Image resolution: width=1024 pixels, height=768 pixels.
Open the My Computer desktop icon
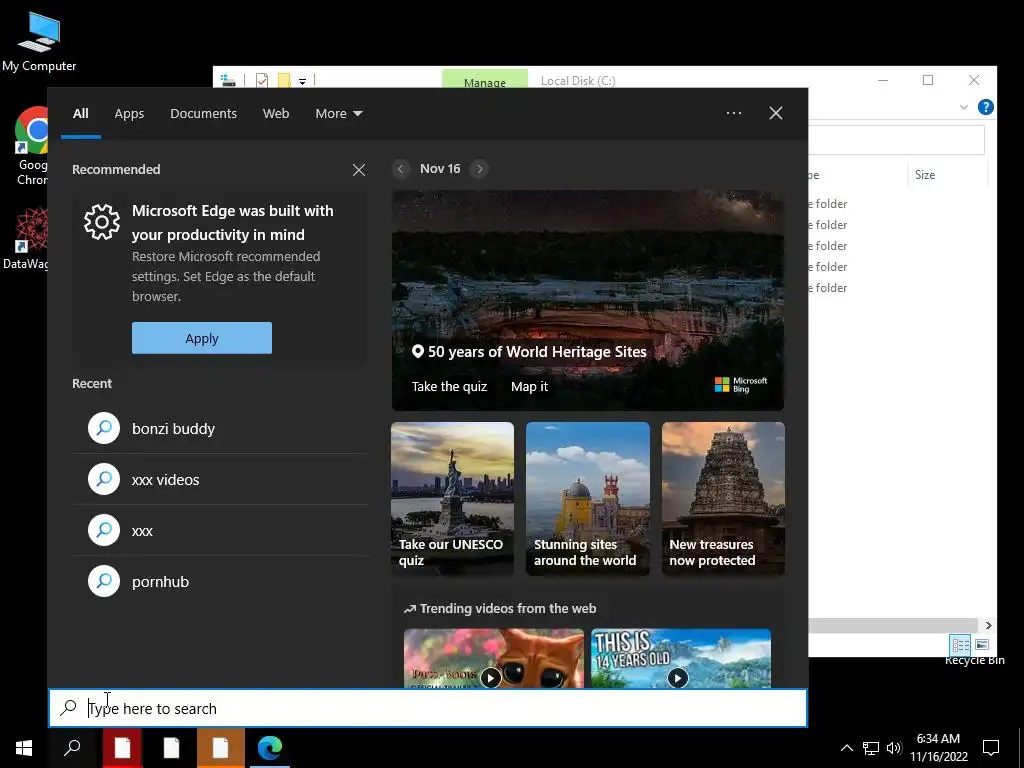click(x=39, y=40)
